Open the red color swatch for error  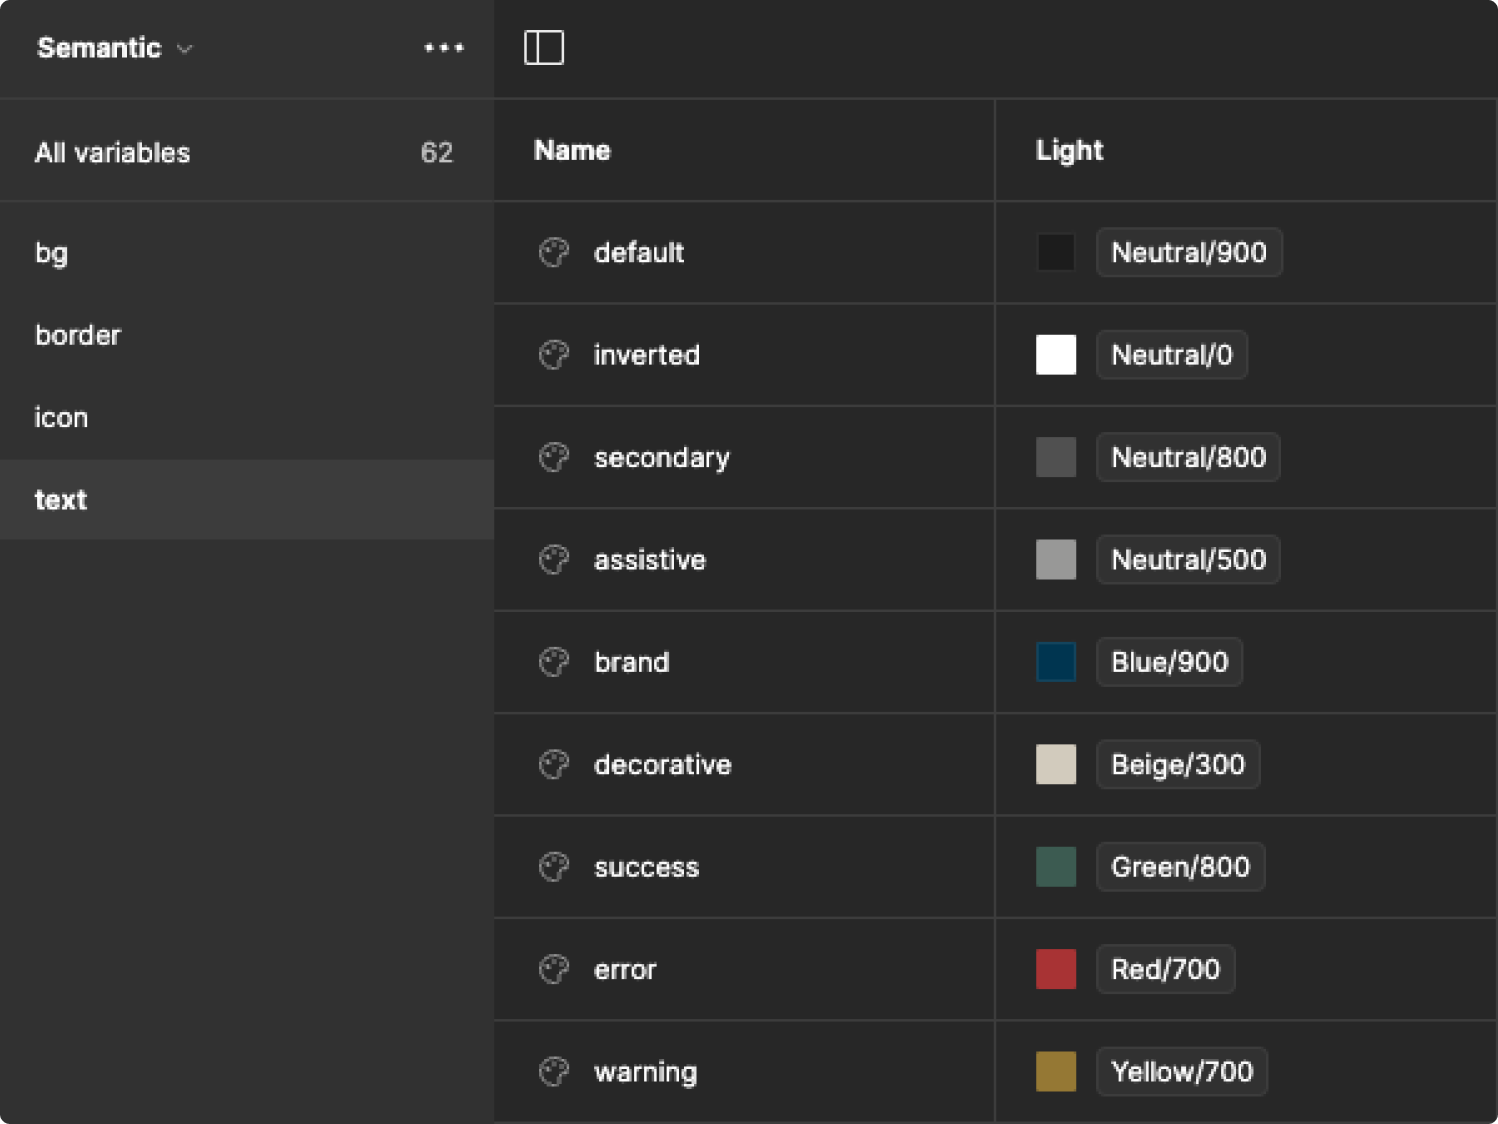click(x=1056, y=969)
